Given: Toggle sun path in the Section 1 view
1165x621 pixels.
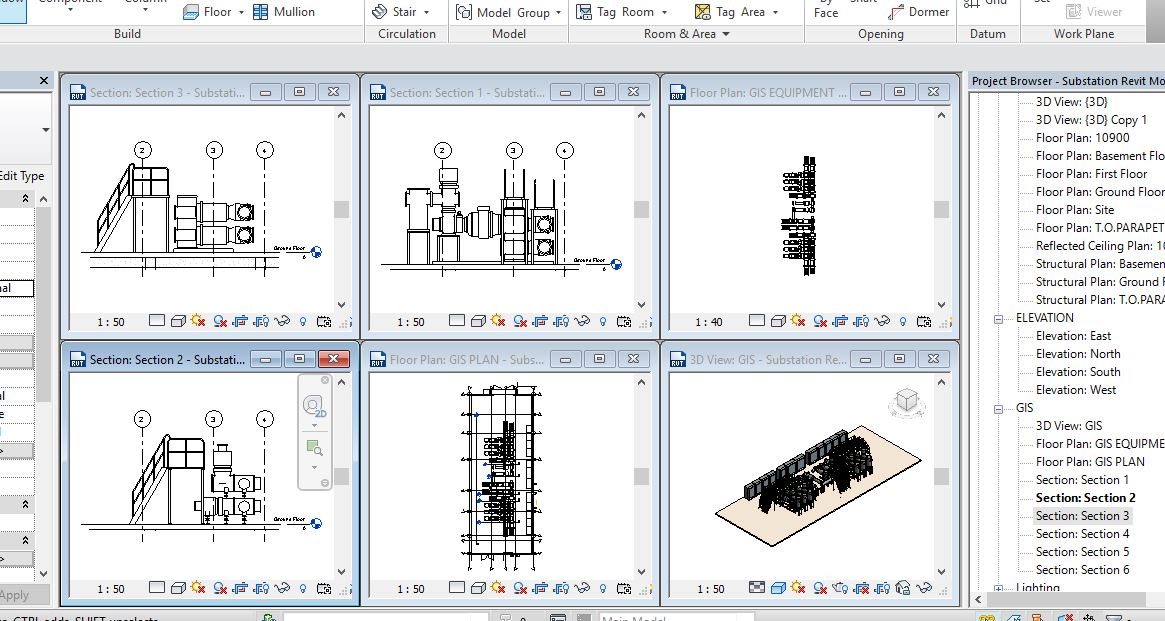Looking at the screenshot, I should coord(498,322).
